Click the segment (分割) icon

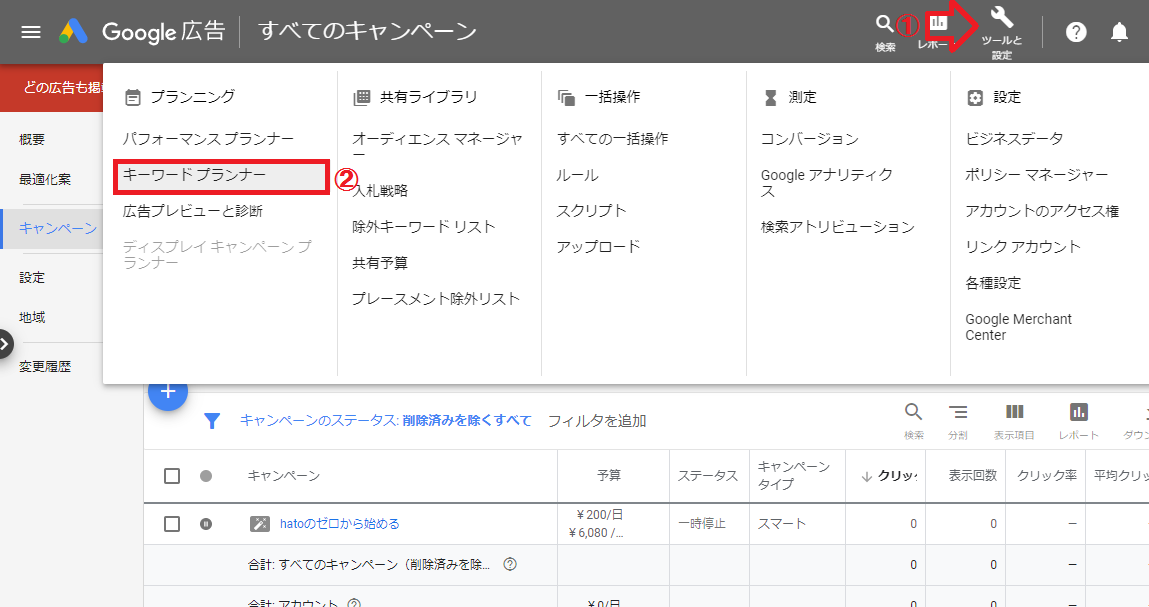[958, 412]
